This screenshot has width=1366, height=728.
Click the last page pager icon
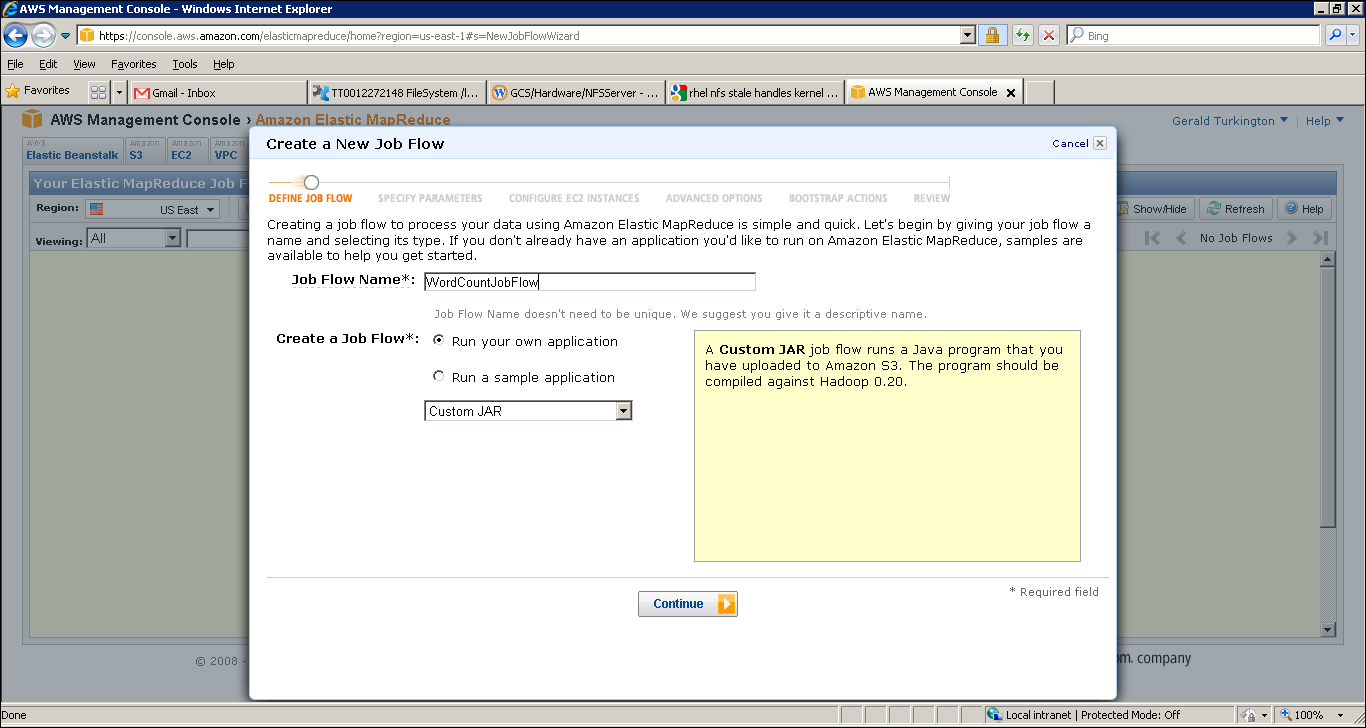(1320, 238)
